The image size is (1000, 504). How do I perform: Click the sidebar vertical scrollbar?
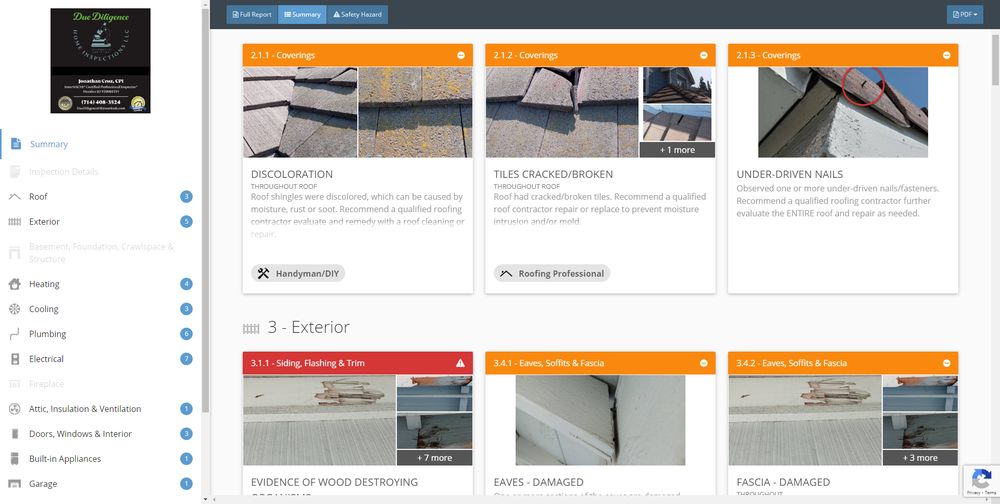[x=205, y=211]
